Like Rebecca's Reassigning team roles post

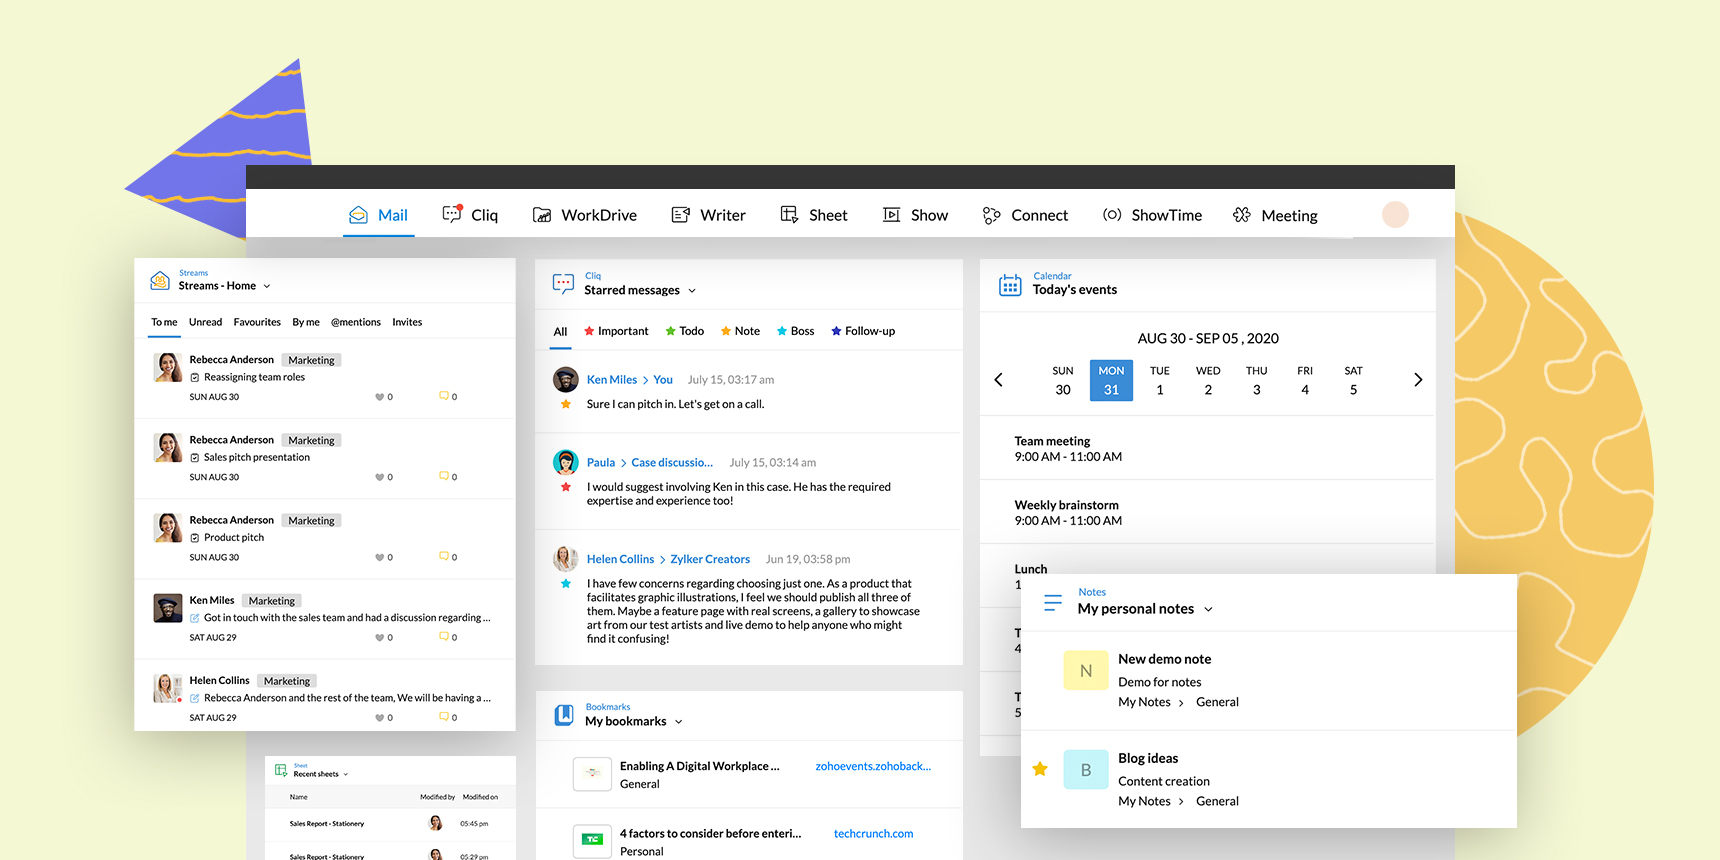[x=380, y=397]
